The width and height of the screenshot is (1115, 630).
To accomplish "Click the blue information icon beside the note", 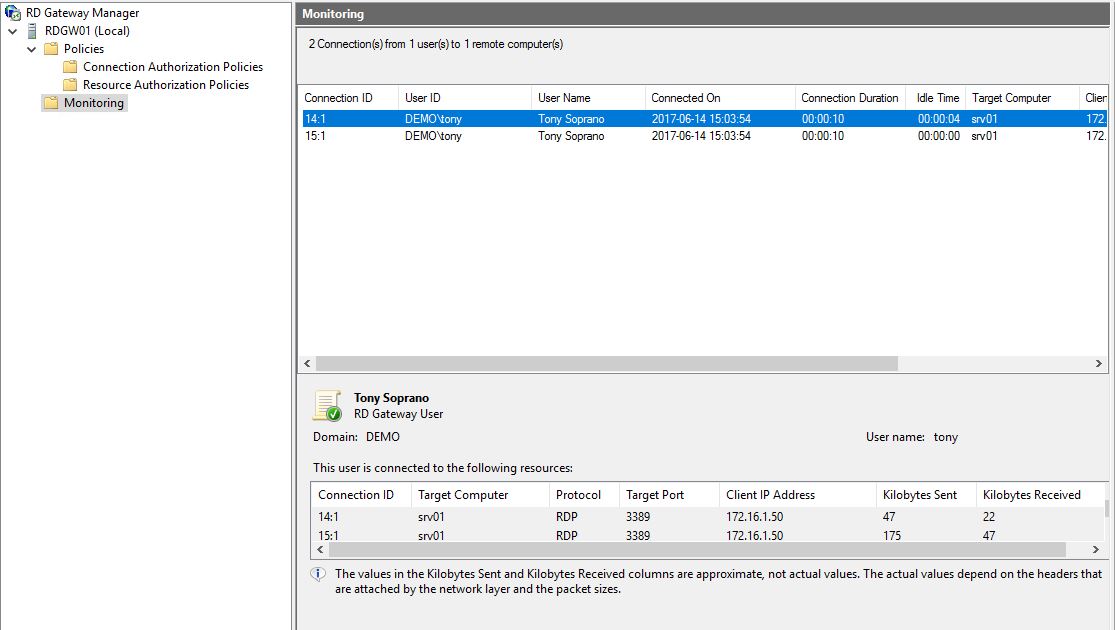I will click(x=319, y=575).
